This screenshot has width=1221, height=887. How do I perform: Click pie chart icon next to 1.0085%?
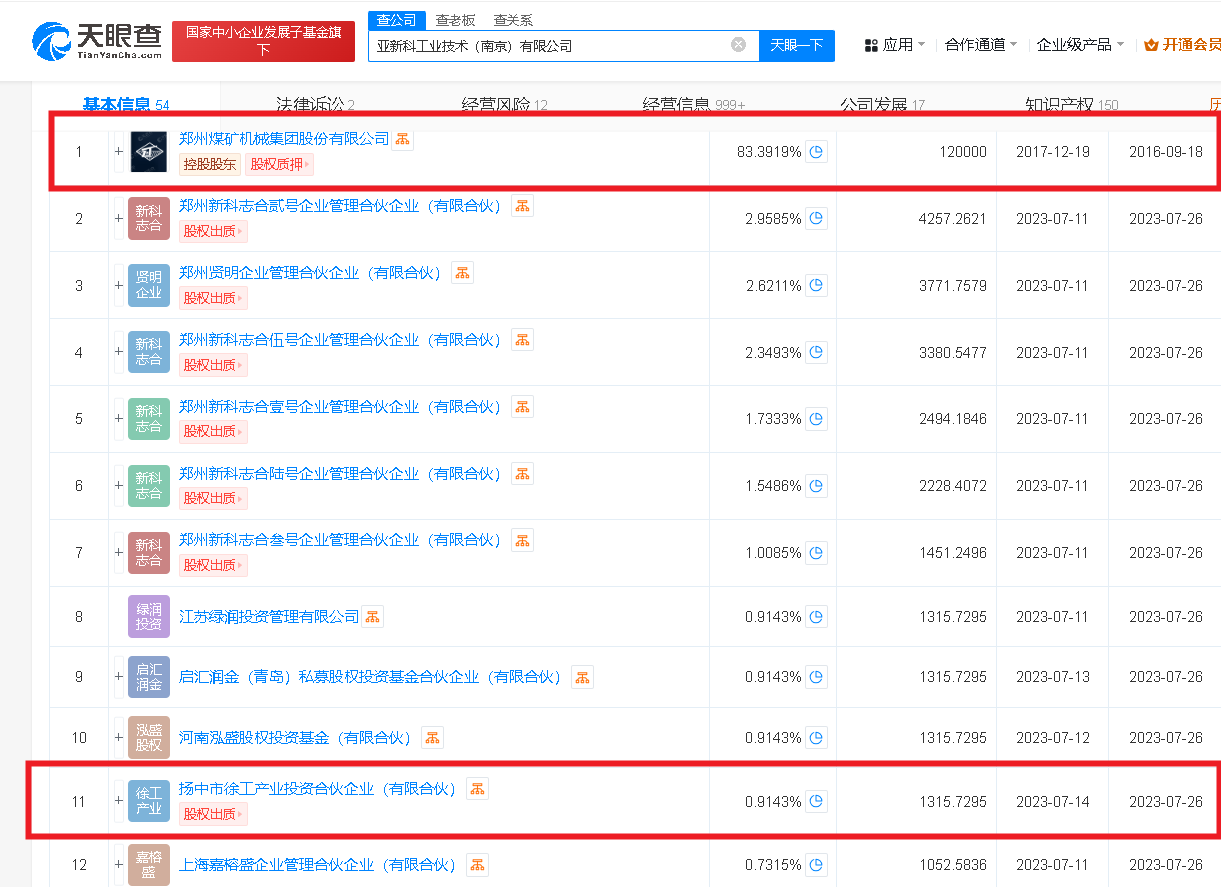(817, 552)
